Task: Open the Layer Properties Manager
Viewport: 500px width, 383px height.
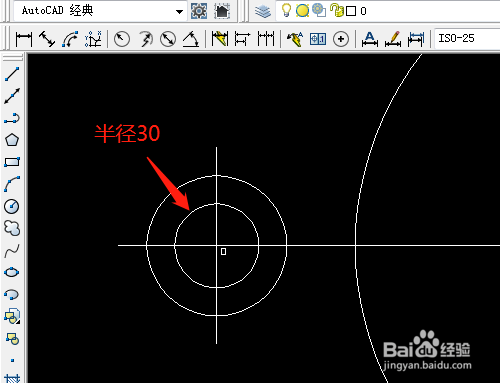Action: pos(263,11)
